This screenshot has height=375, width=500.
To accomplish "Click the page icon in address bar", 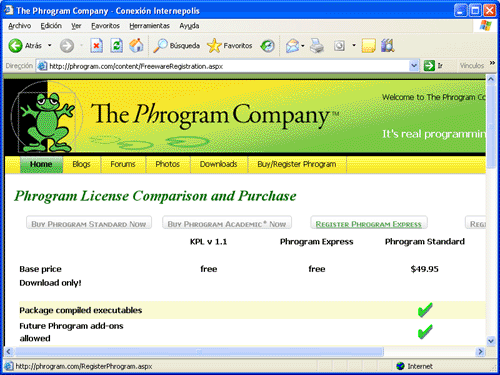I will point(42,66).
